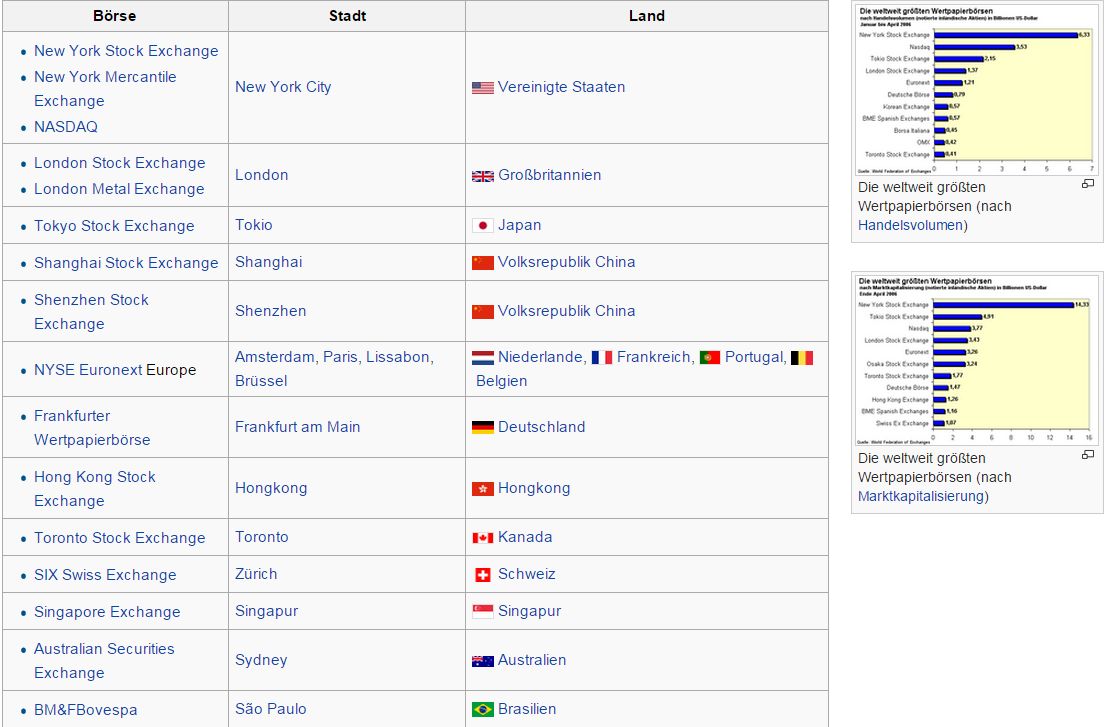The height and width of the screenshot is (727, 1107).
Task: Click the Brazil flag icon
Action: click(483, 709)
